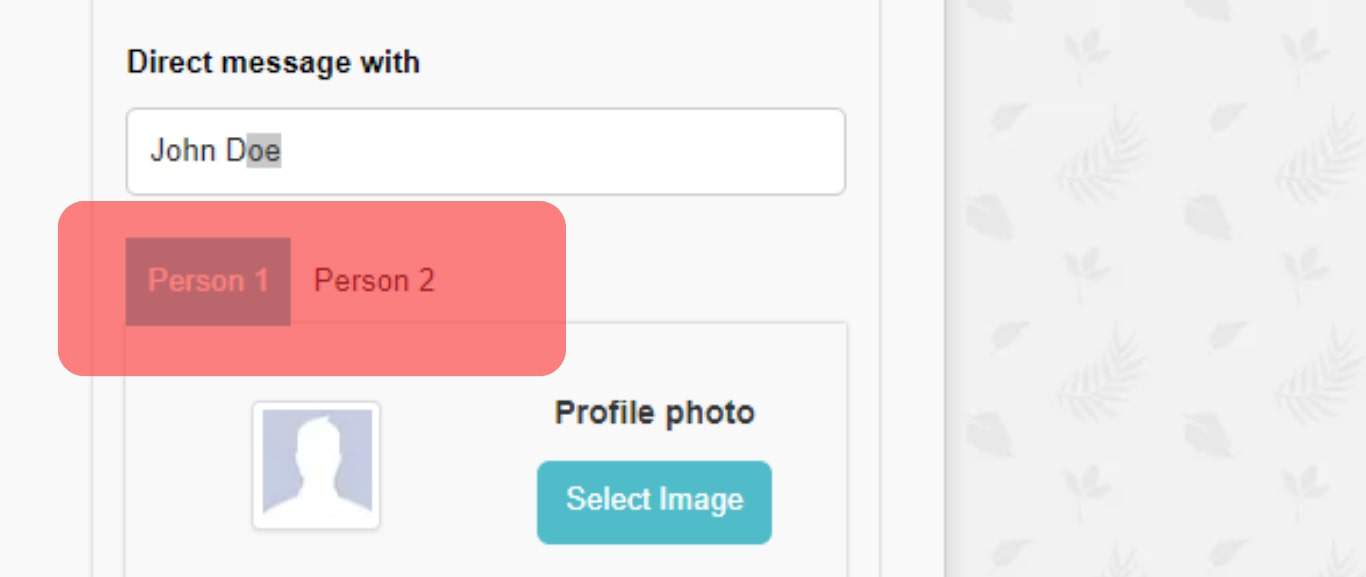Click the white frame around the avatar
Viewport: 1366px width, 577px height.
point(257,465)
